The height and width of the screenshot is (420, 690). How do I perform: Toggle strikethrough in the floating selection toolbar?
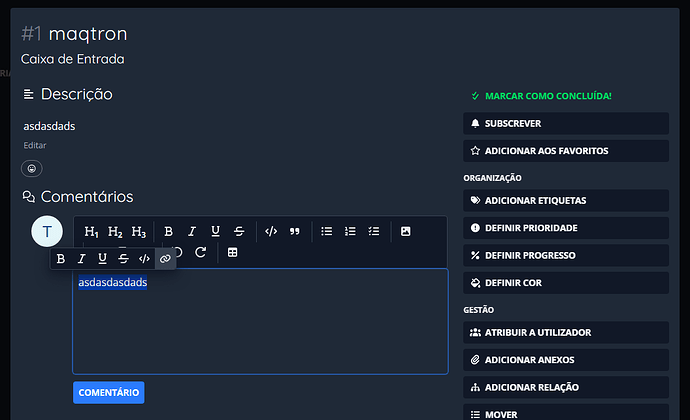pos(123,259)
